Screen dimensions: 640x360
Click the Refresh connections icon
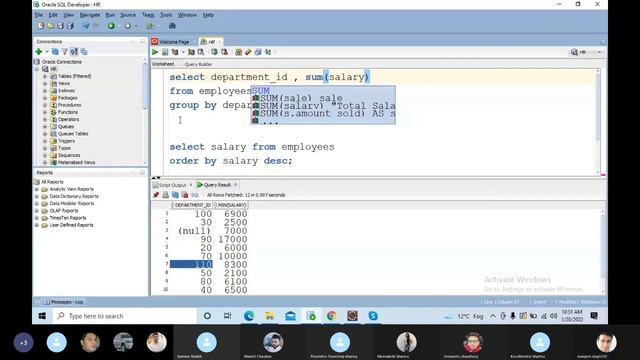55,51
